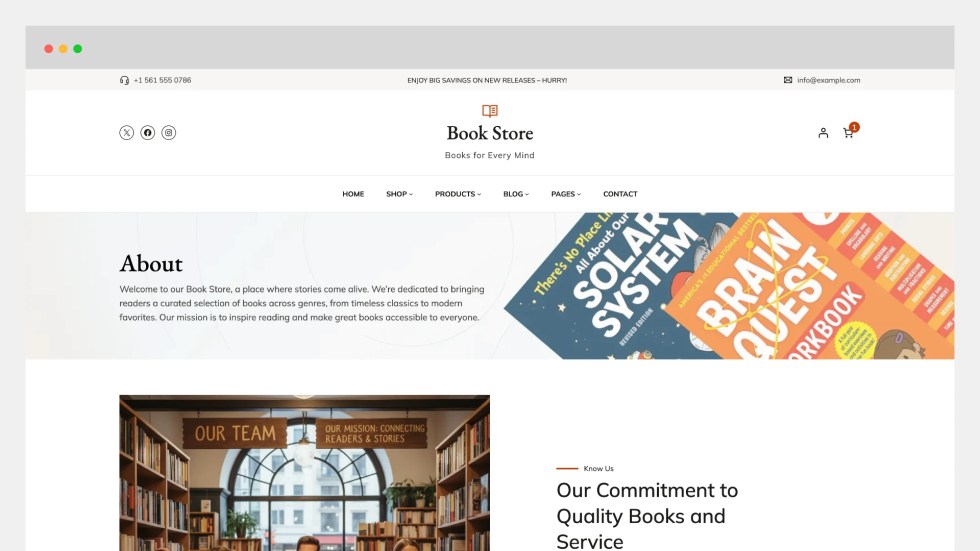Click the headset phone icon
Image resolution: width=980 pixels, height=551 pixels.
tap(124, 80)
